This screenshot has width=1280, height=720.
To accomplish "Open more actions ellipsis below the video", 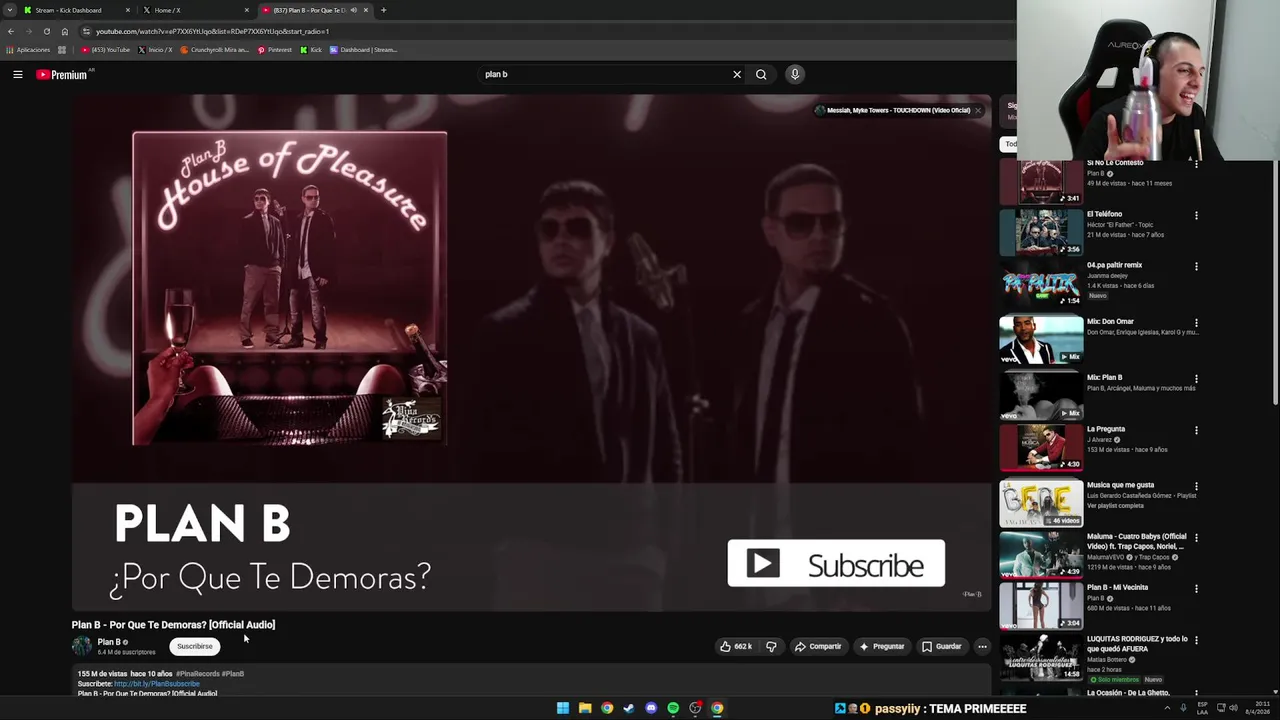I will pos(982,646).
